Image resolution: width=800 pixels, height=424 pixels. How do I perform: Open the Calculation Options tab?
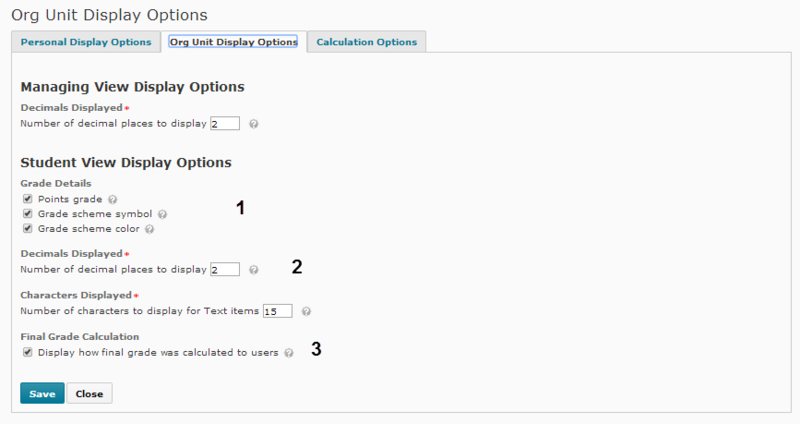point(366,42)
